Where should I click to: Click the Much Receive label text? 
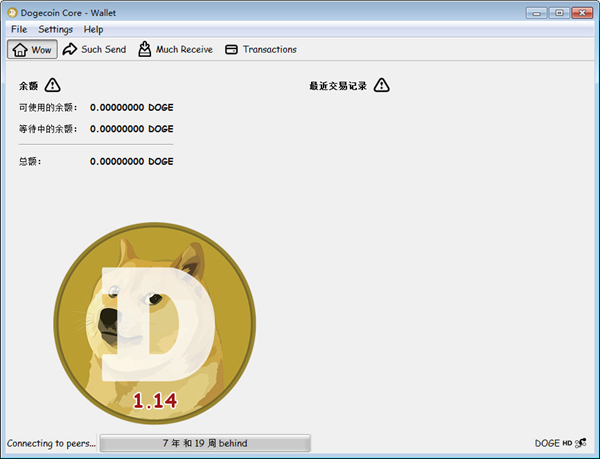(x=184, y=49)
